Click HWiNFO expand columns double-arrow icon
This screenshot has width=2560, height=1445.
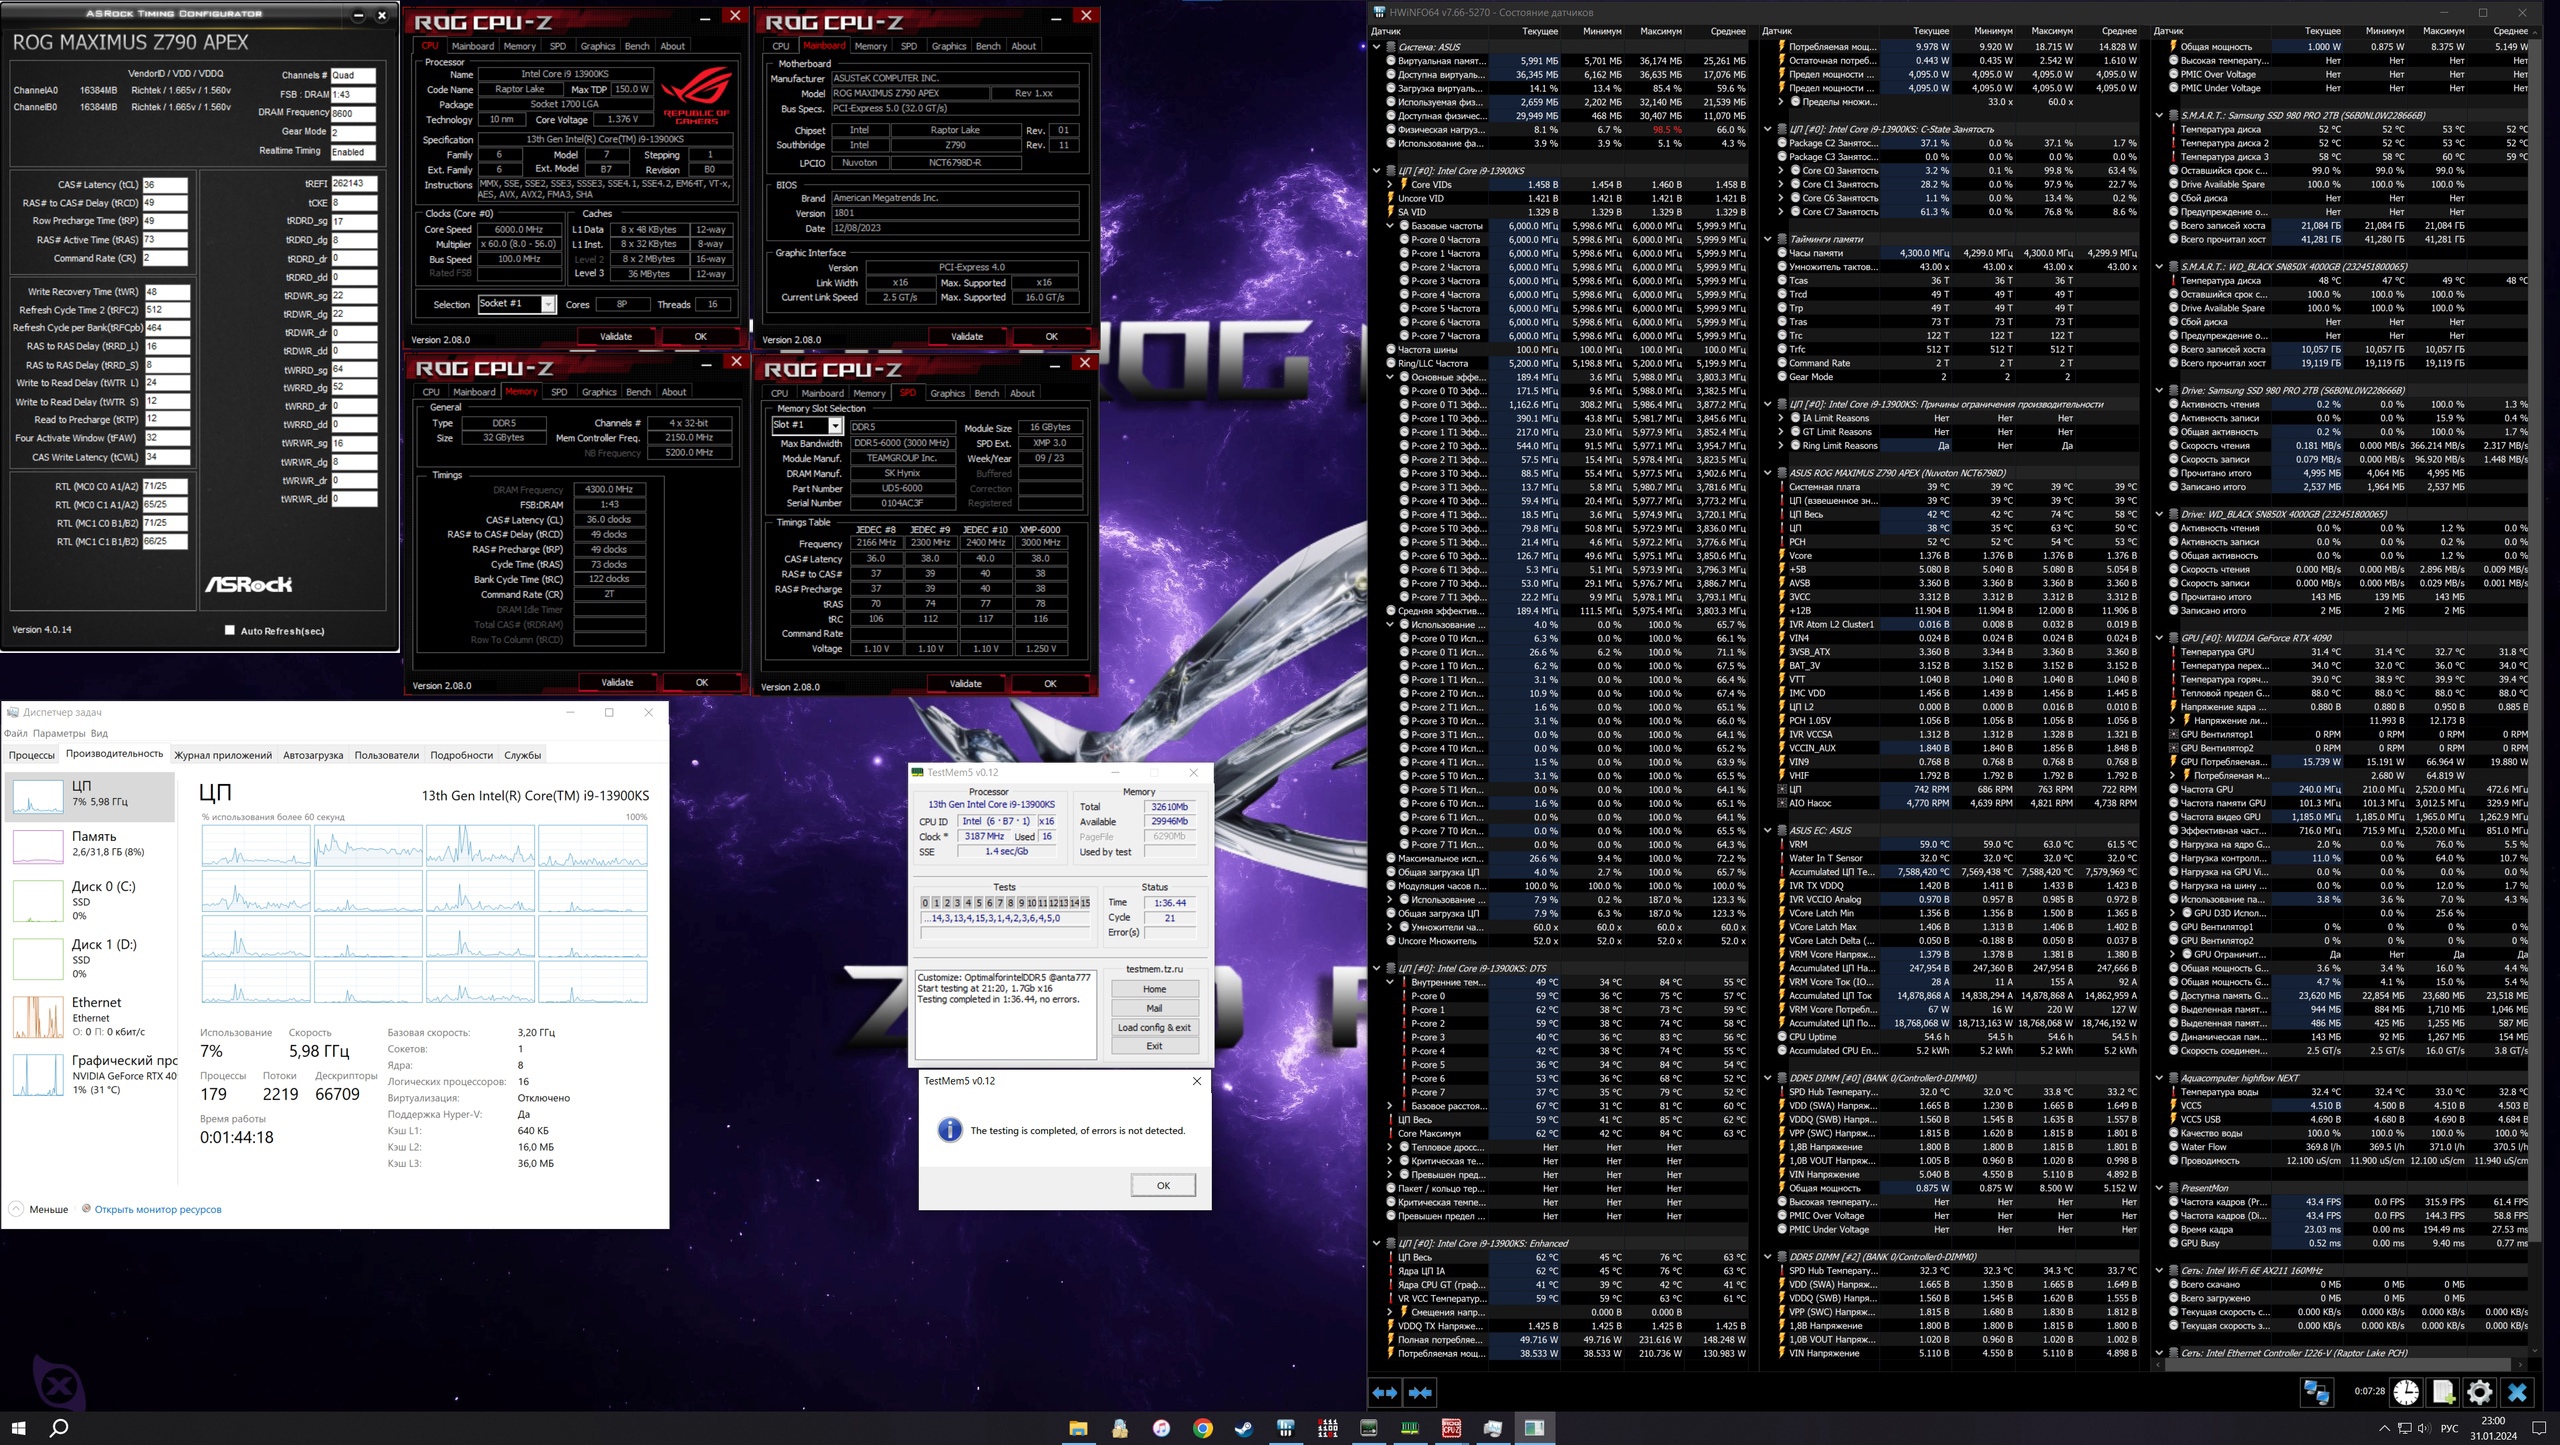coord(1385,1392)
